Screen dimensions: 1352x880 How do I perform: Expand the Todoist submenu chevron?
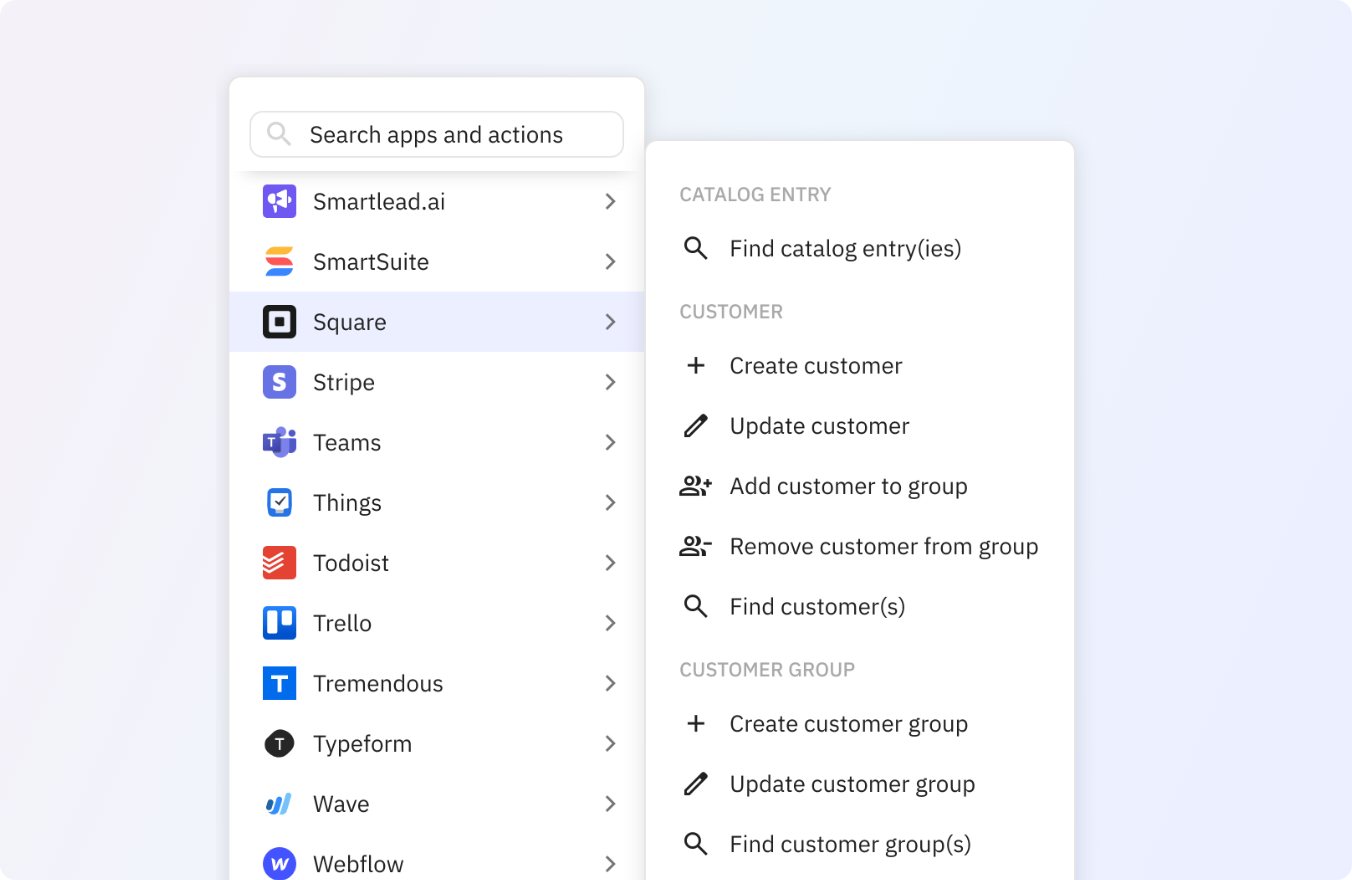tap(610, 563)
